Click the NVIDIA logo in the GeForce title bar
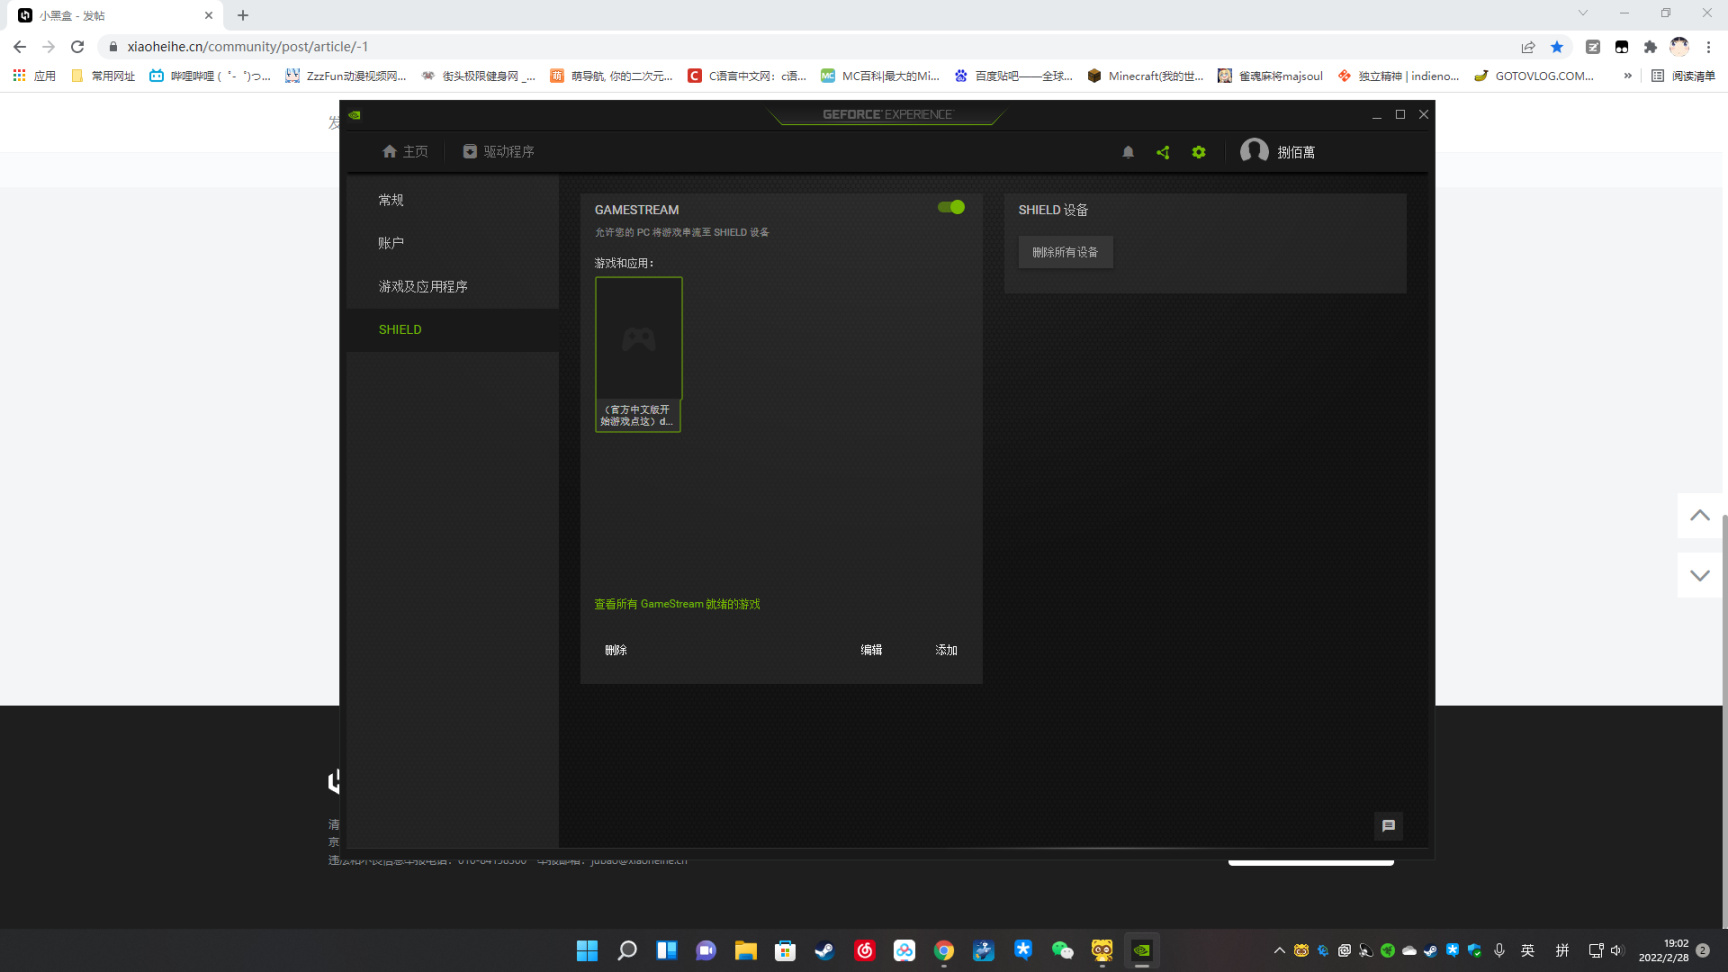Image resolution: width=1728 pixels, height=972 pixels. 355,115
